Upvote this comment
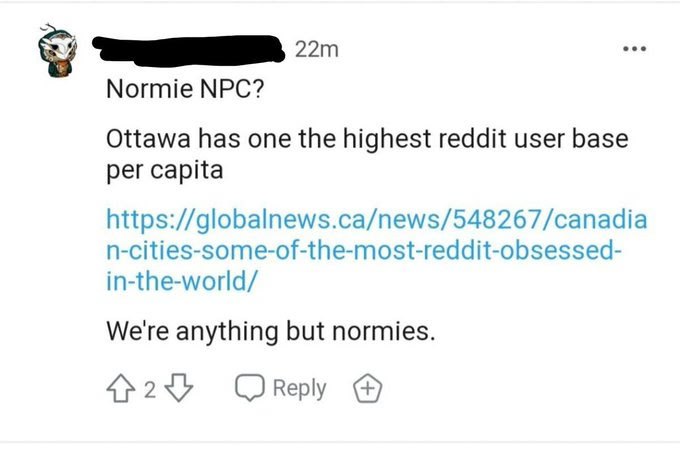Viewport: 680px width, 451px height. pos(120,388)
